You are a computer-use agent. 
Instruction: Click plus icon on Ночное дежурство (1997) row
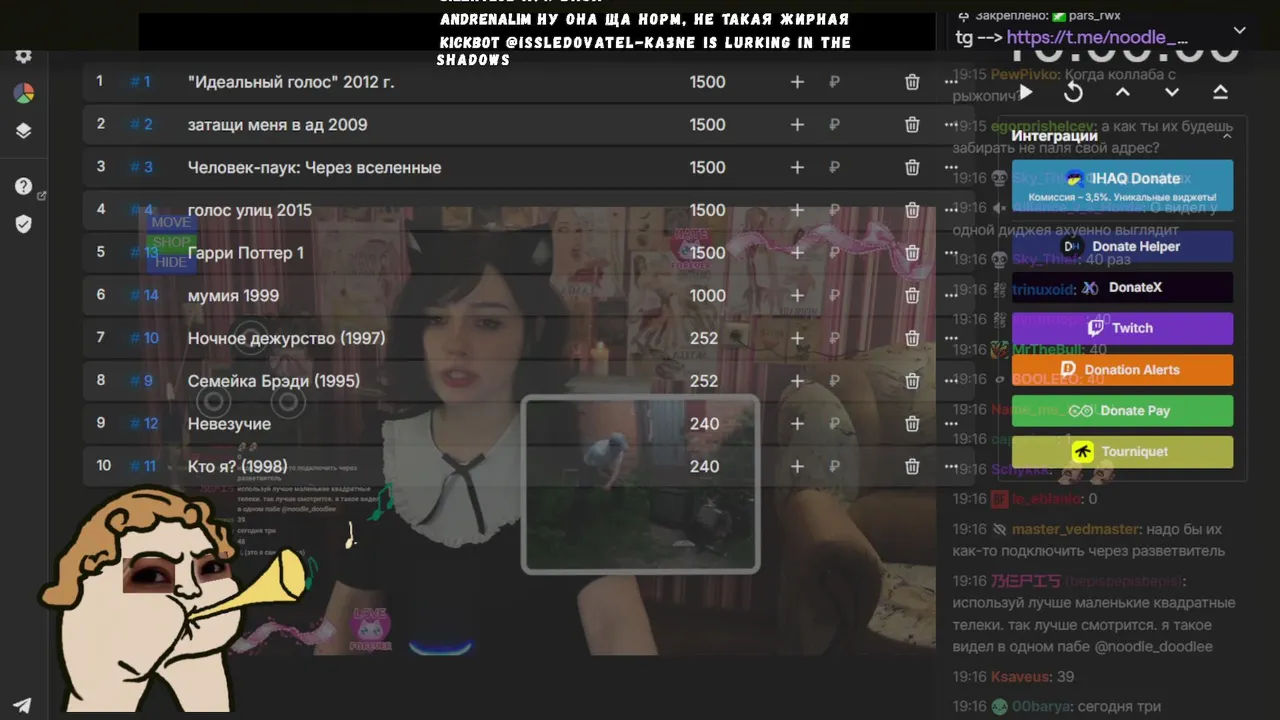797,338
